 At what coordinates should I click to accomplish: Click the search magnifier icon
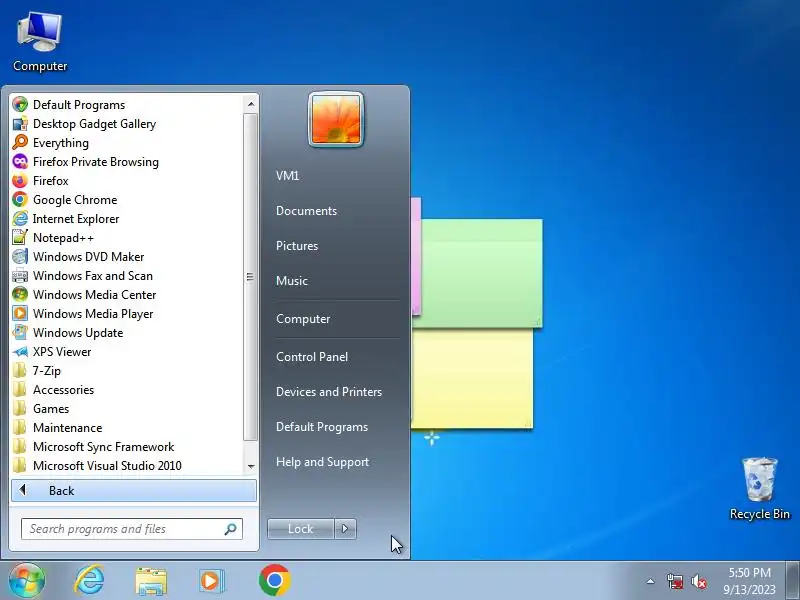(x=231, y=529)
